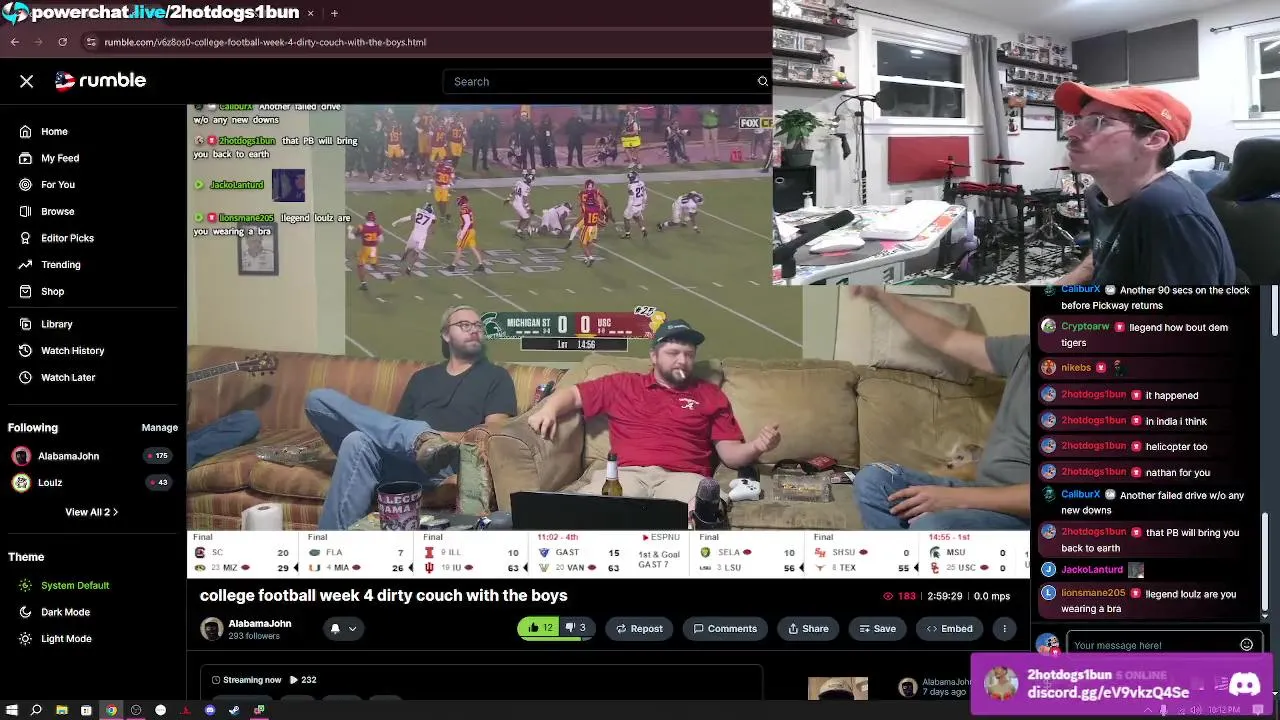Screen dimensions: 1280x720
Task: Click the Shop bag icon
Action: click(x=25, y=291)
